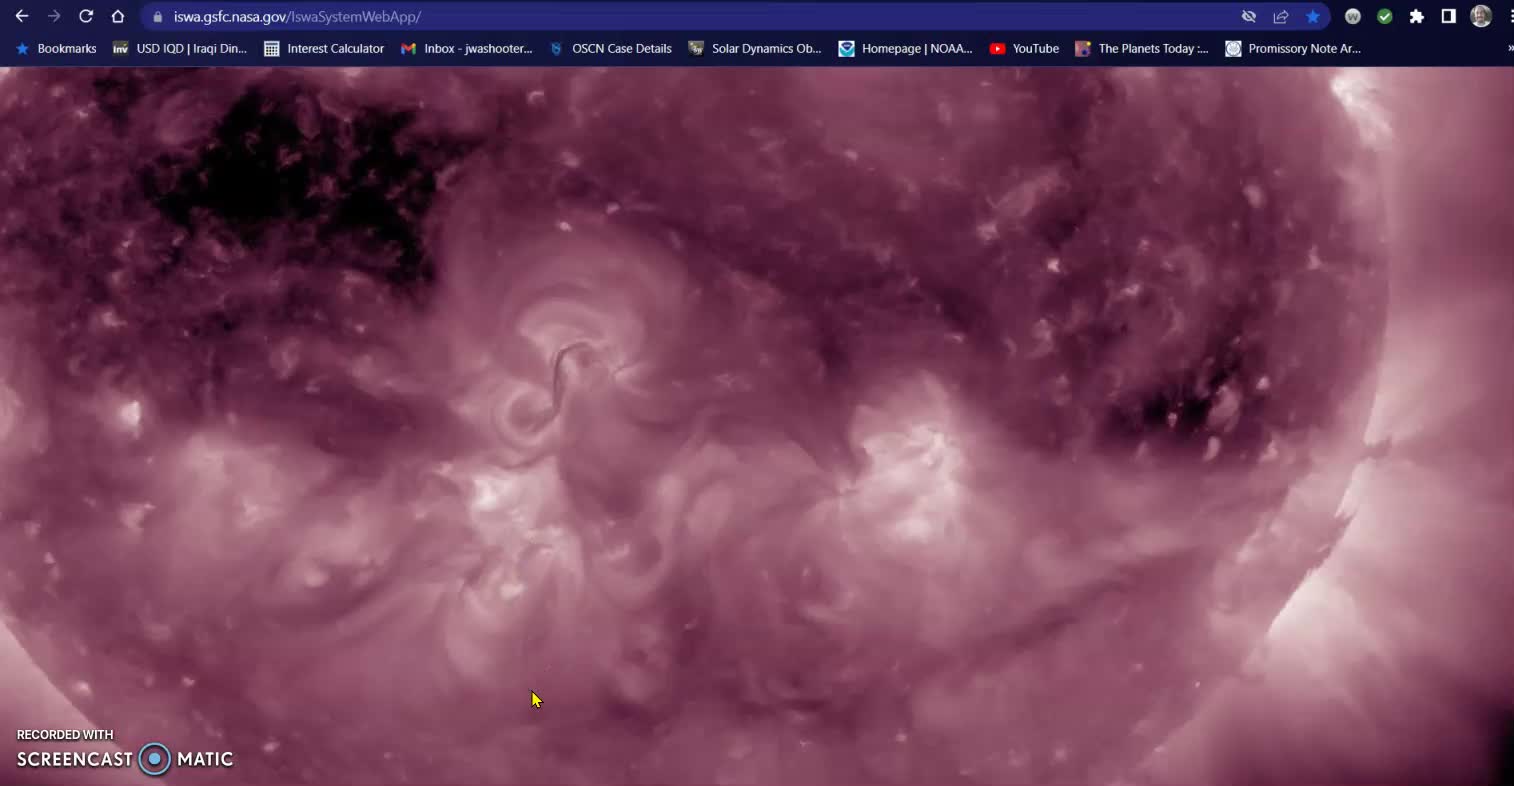Viewport: 1514px width, 786px height.
Task: Open OSCN Case Details bookmark
Action: pyautogui.click(x=611, y=48)
